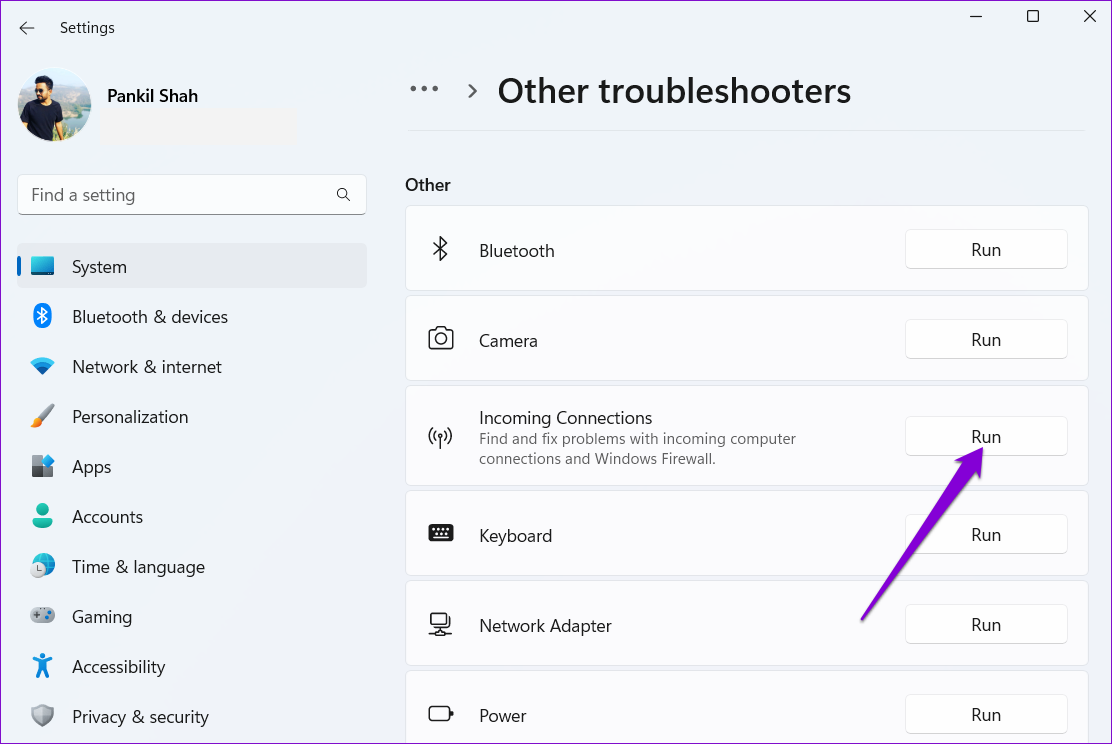
Task: Open the Pankil Shah profile picture
Action: click(55, 104)
